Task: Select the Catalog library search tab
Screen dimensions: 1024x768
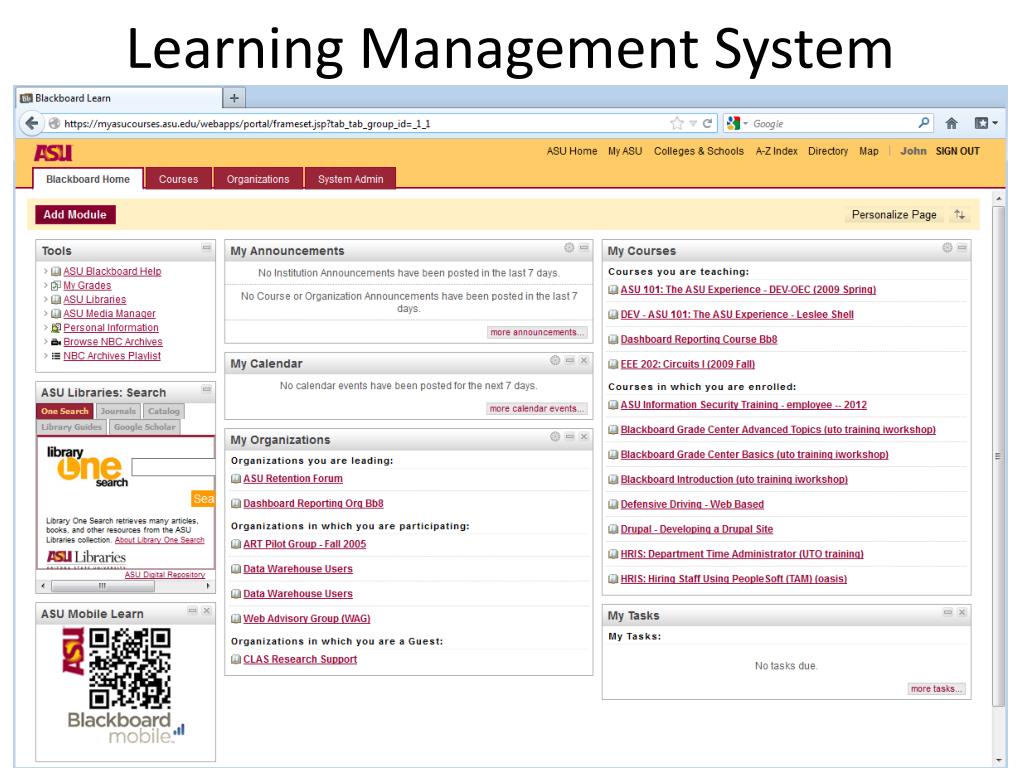Action: [164, 411]
